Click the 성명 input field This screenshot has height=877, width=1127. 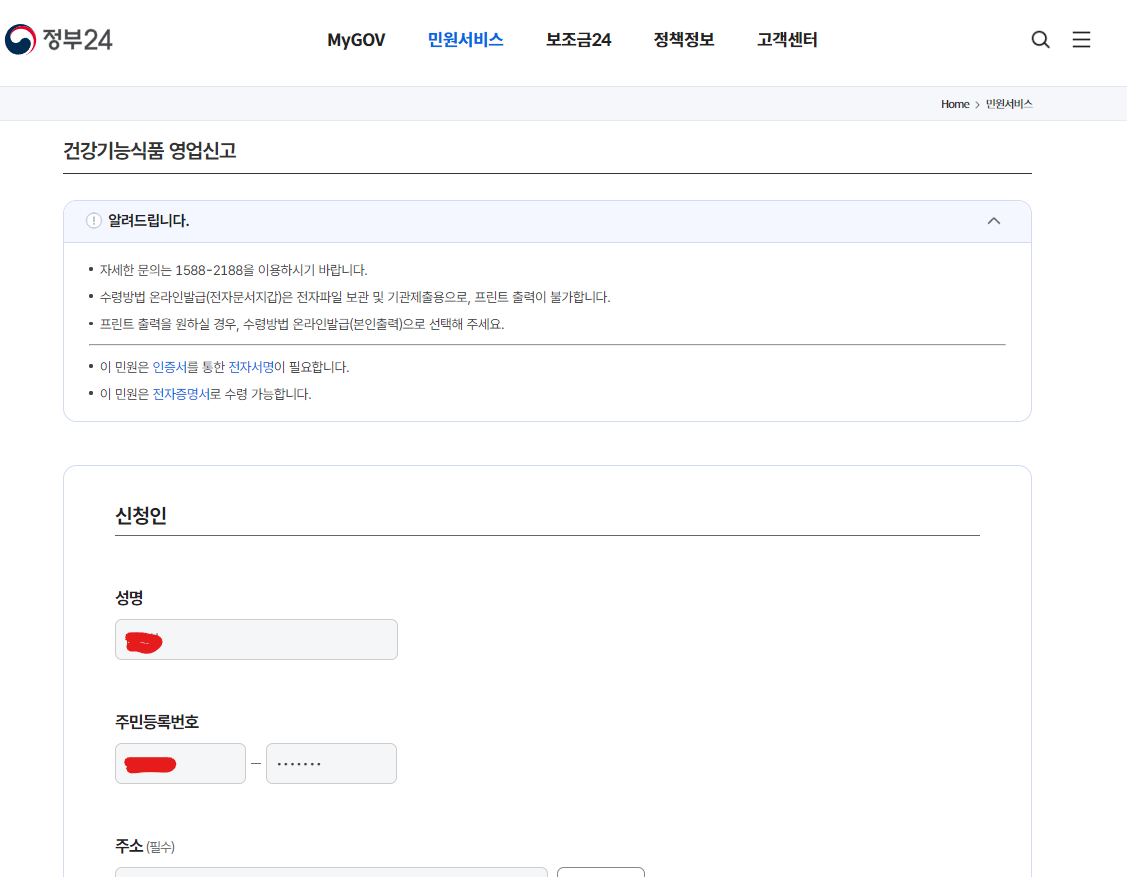pyautogui.click(x=255, y=639)
